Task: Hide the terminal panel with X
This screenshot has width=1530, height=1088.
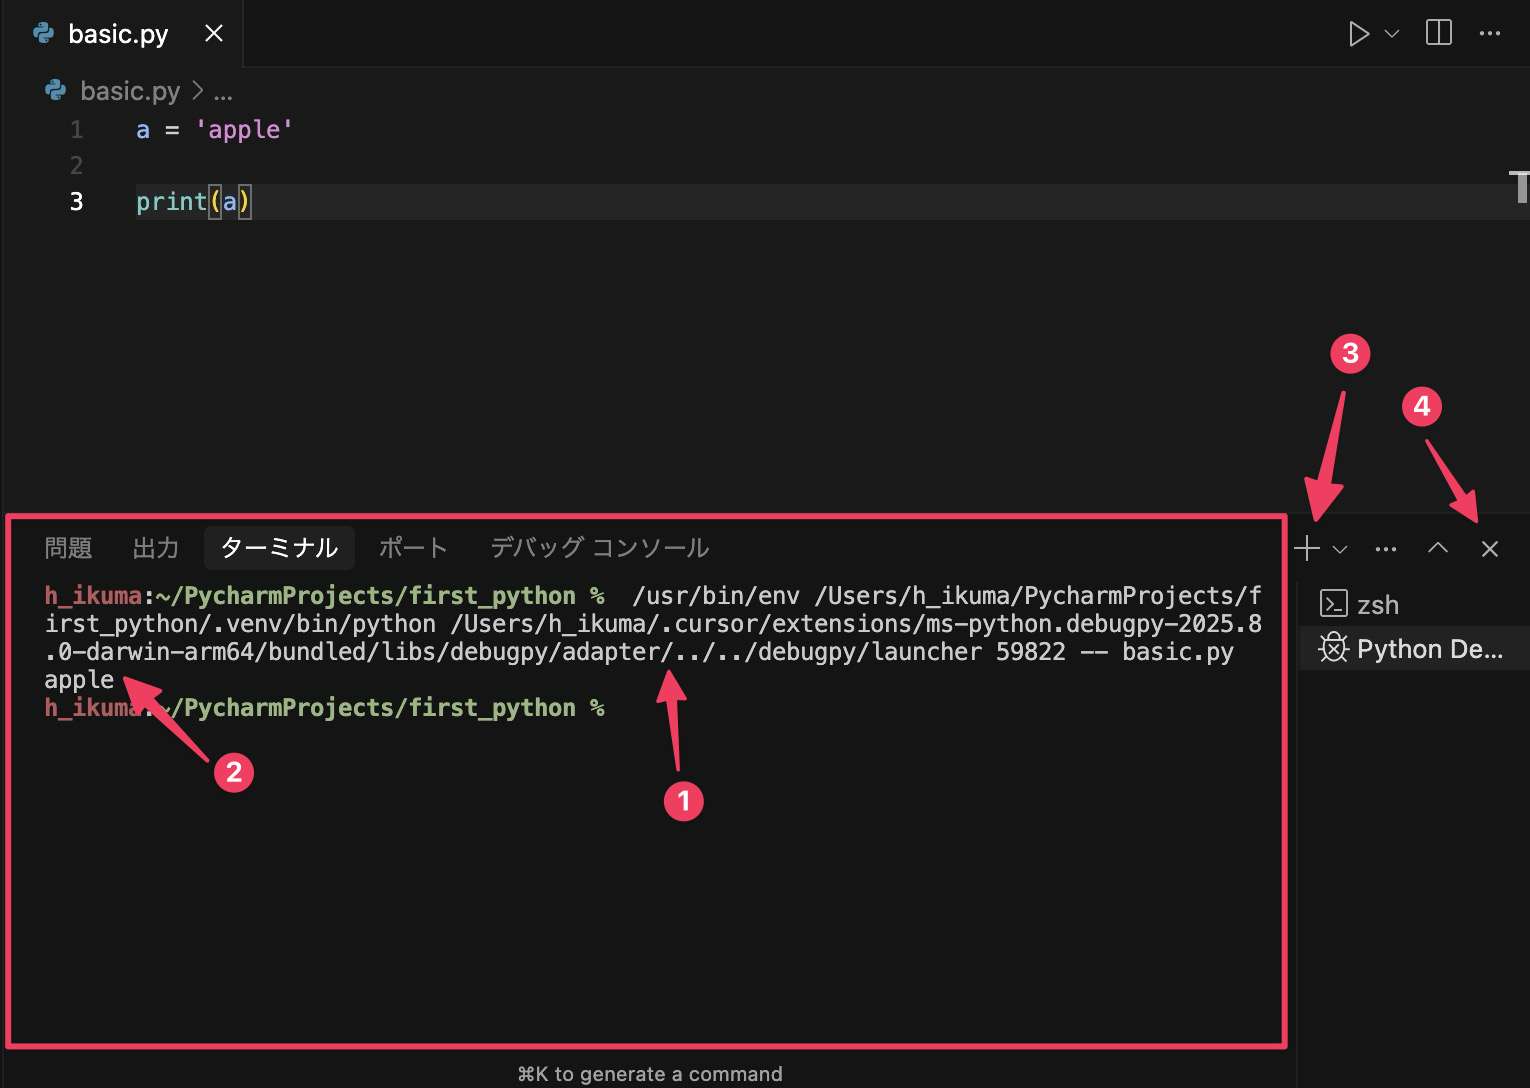Action: pyautogui.click(x=1489, y=549)
